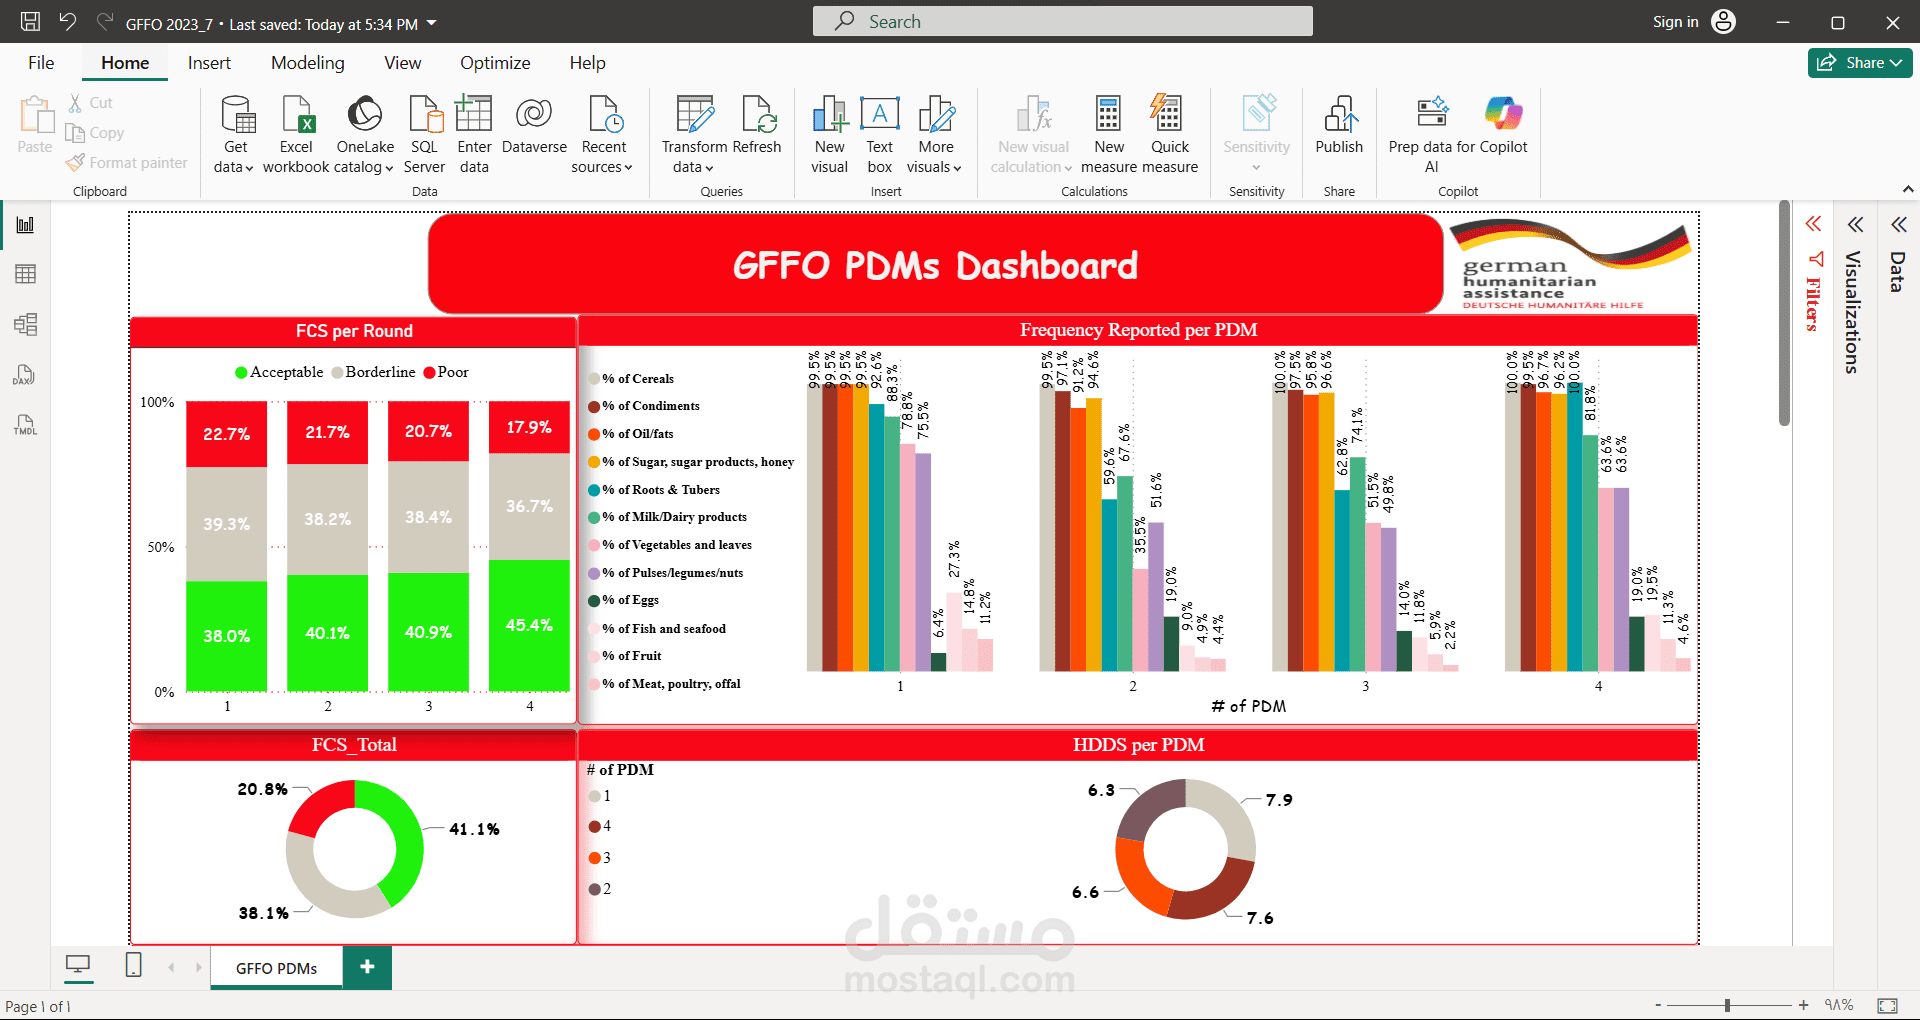Open the Optimize tab

(x=495, y=63)
